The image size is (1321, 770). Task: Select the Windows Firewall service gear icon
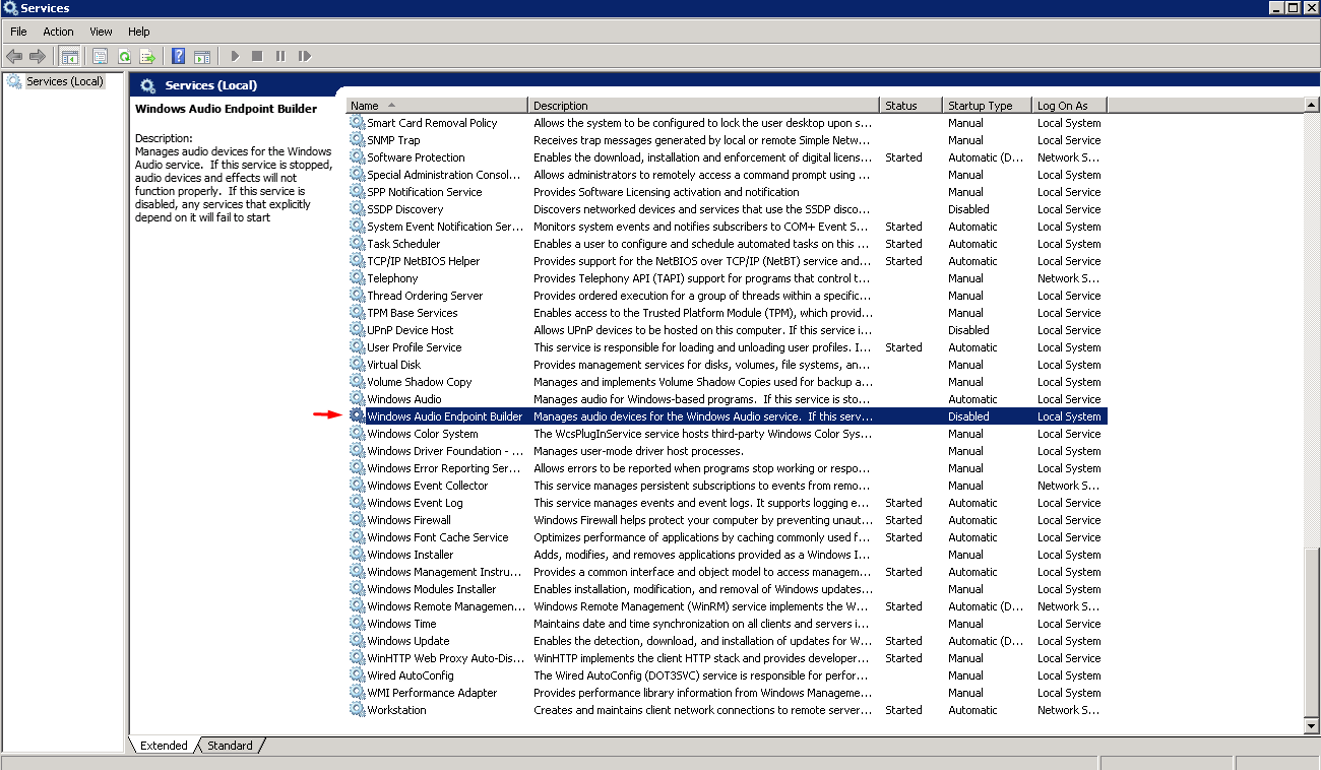point(357,520)
